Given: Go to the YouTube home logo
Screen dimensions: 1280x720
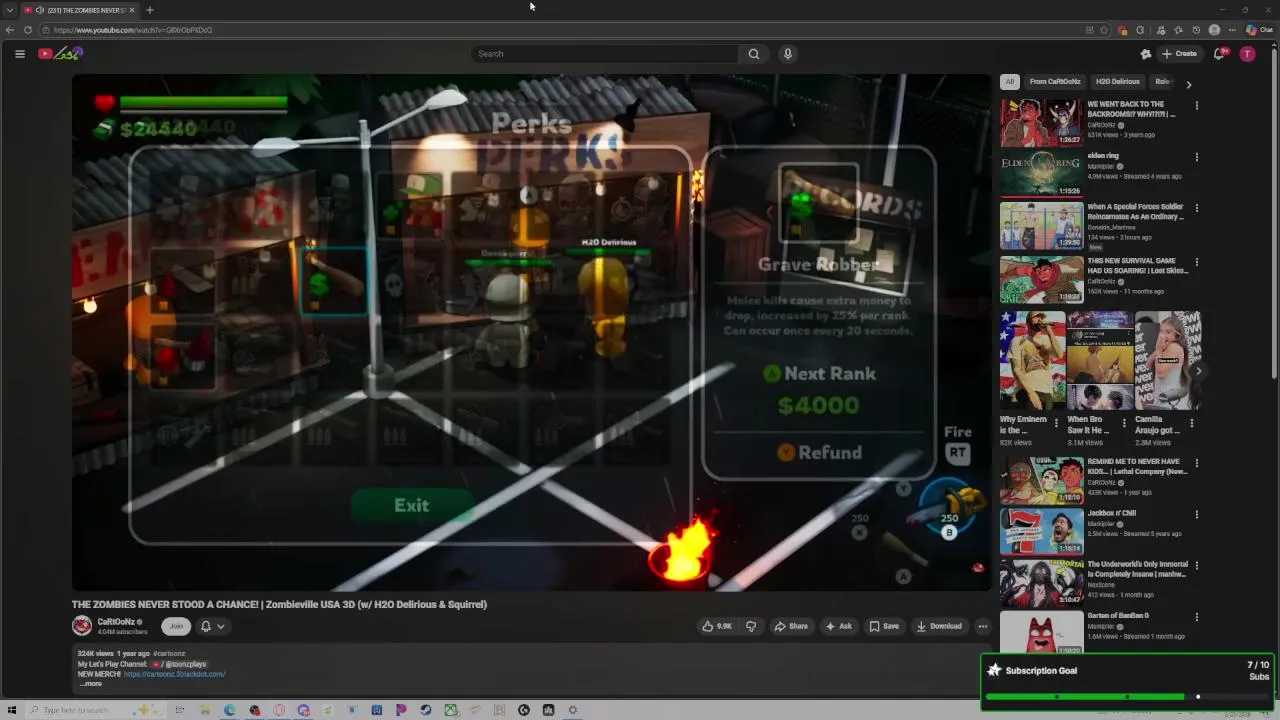Looking at the screenshot, I should click(x=60, y=54).
